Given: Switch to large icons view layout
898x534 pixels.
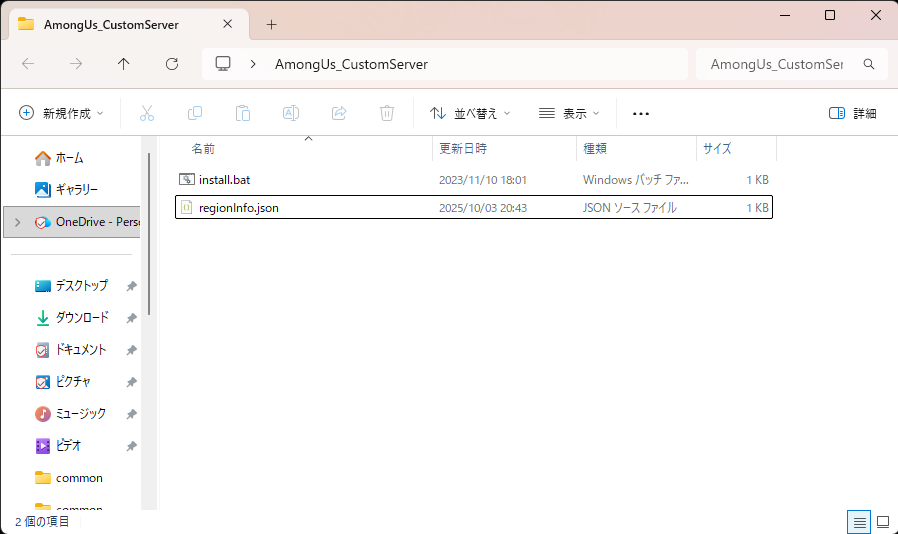Looking at the screenshot, I should [x=883, y=522].
